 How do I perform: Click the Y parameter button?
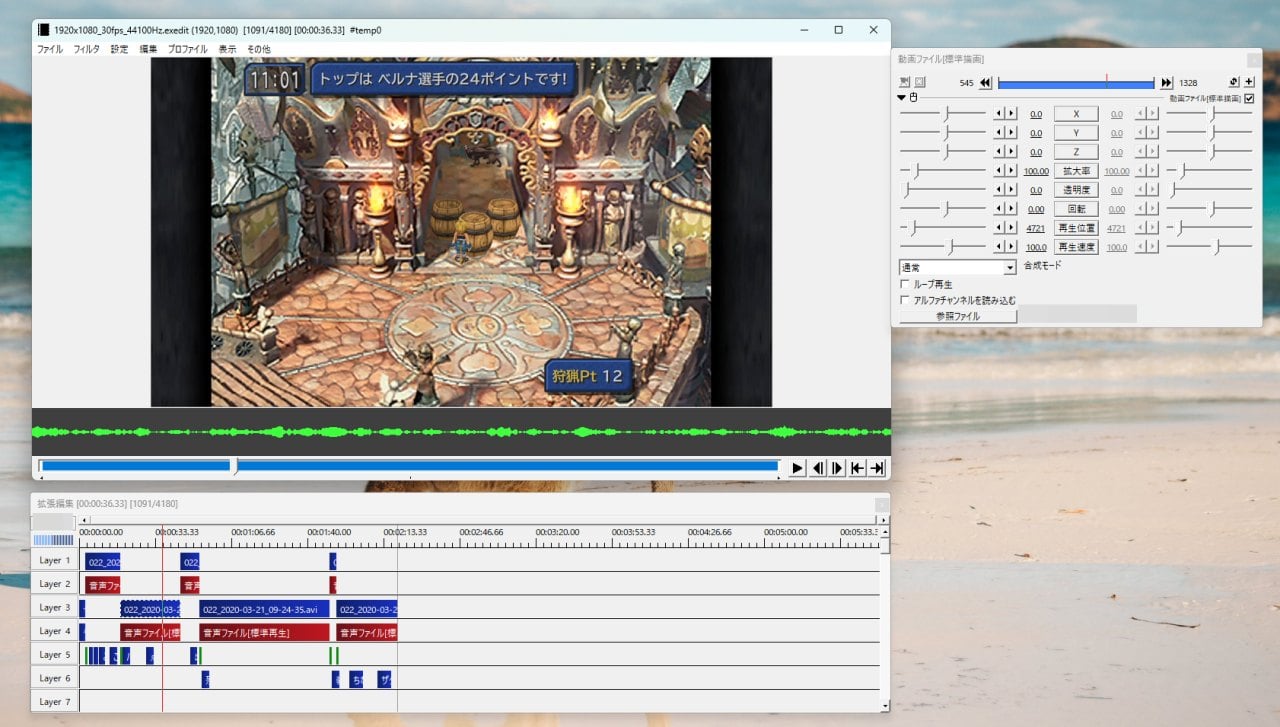(x=1076, y=133)
